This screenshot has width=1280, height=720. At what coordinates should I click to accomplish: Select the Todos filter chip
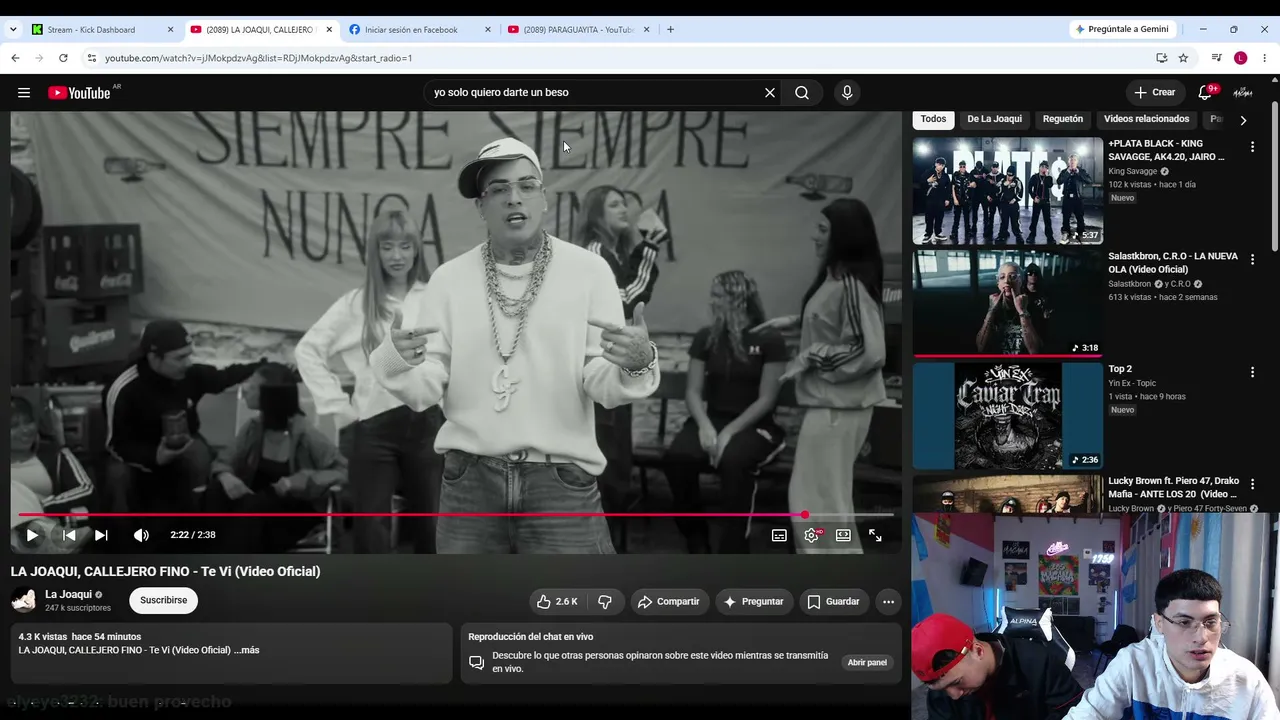933,119
